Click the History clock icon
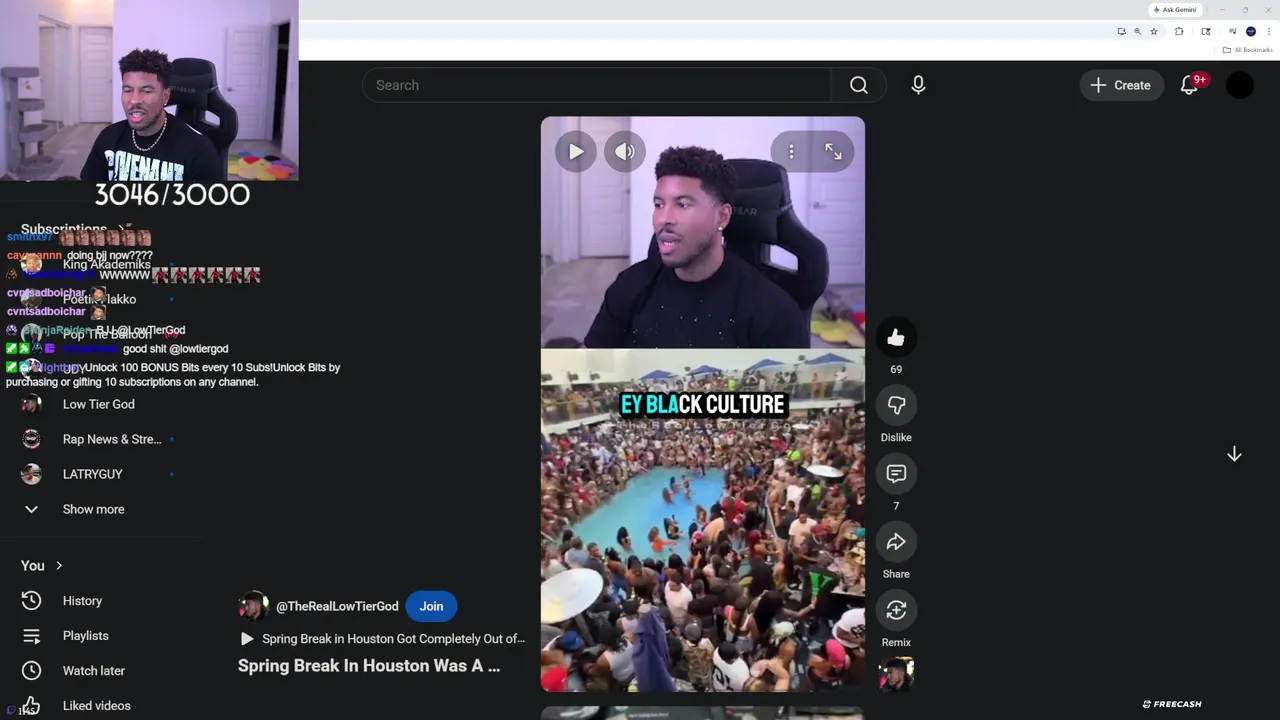The width and height of the screenshot is (1280, 720). coord(32,601)
